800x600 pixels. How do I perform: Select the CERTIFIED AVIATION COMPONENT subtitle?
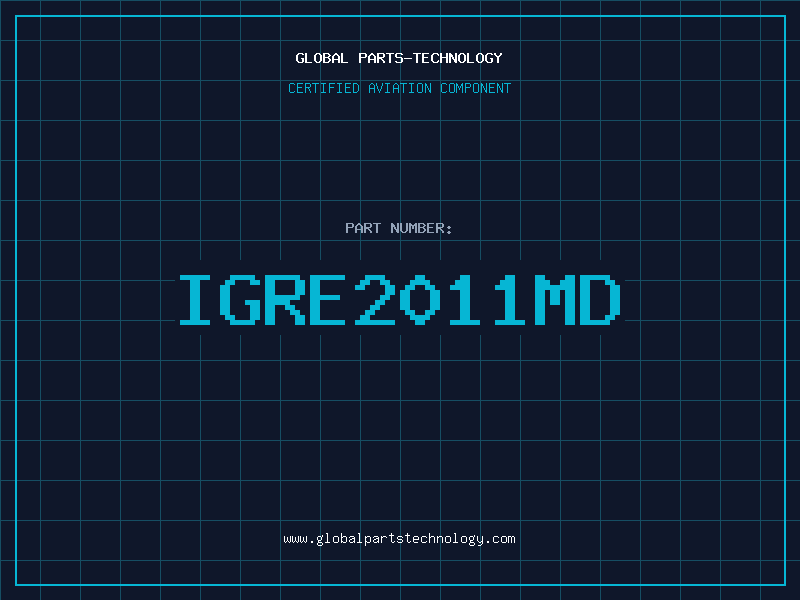tap(399, 88)
